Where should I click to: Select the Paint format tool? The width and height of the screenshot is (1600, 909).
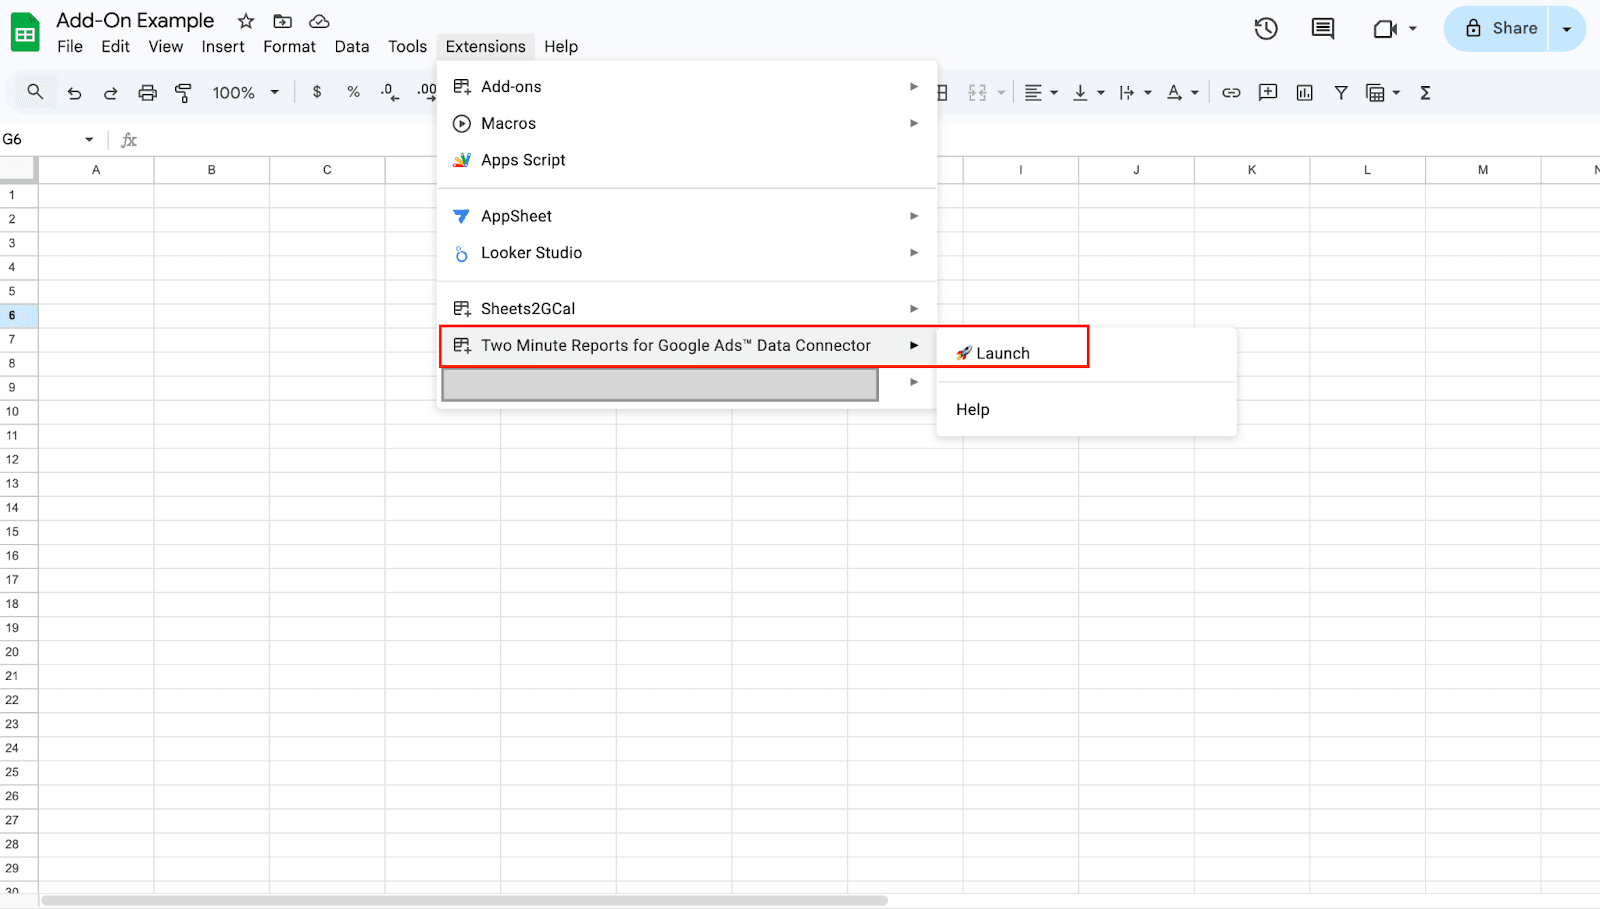click(x=183, y=92)
